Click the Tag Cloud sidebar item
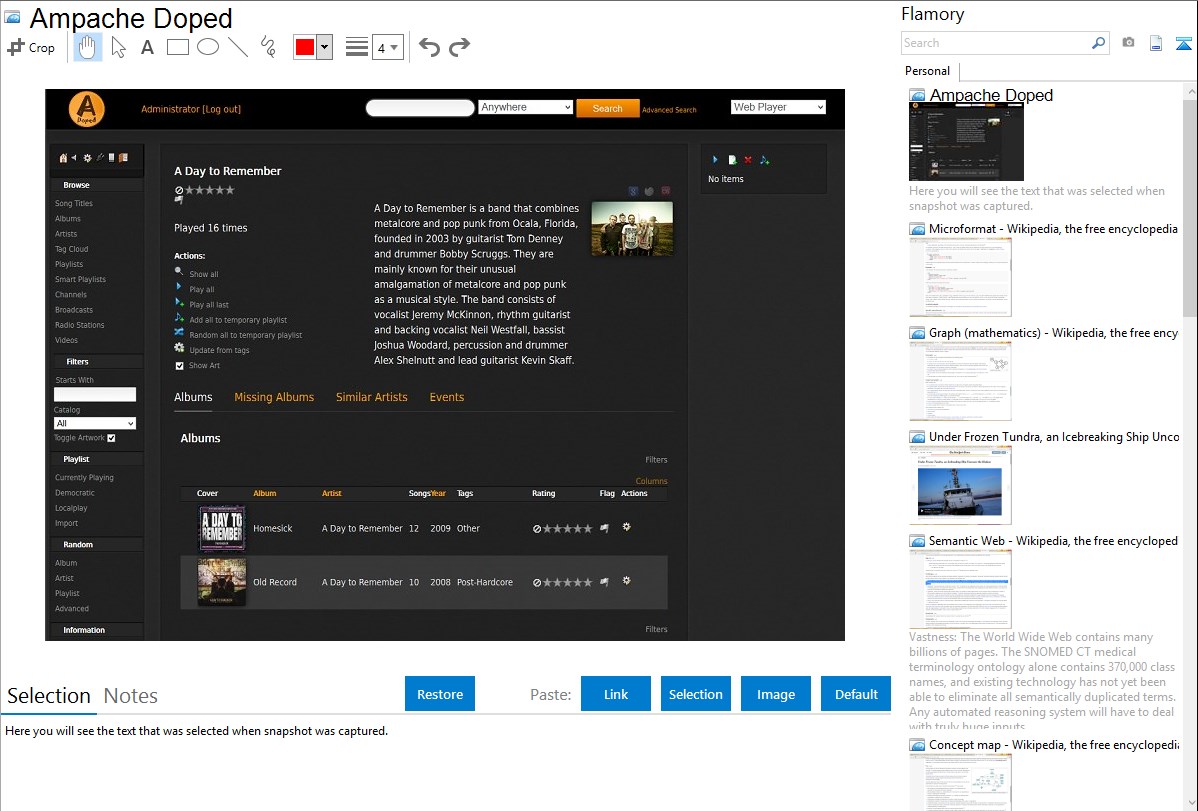The image size is (1198, 811). [x=72, y=249]
